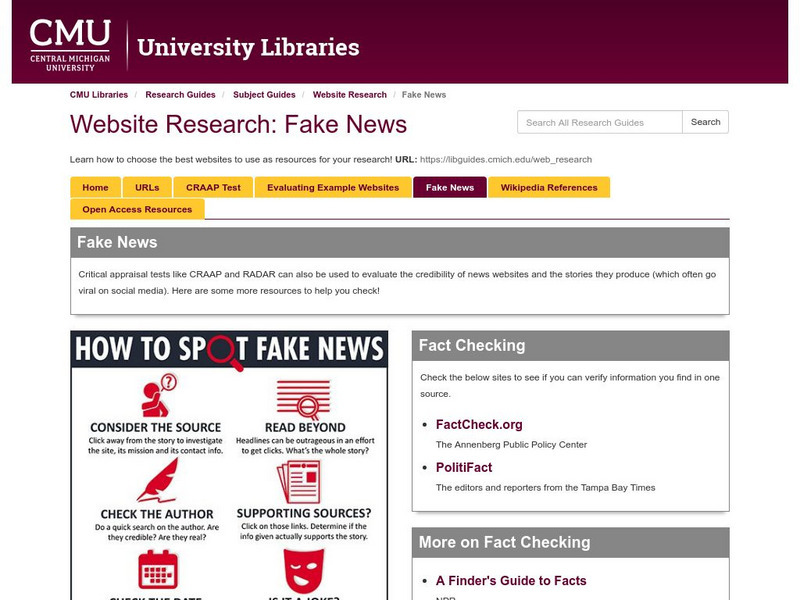Click the CONSIDER THE SOURCE caption
This screenshot has height=600, width=800.
coord(156,428)
